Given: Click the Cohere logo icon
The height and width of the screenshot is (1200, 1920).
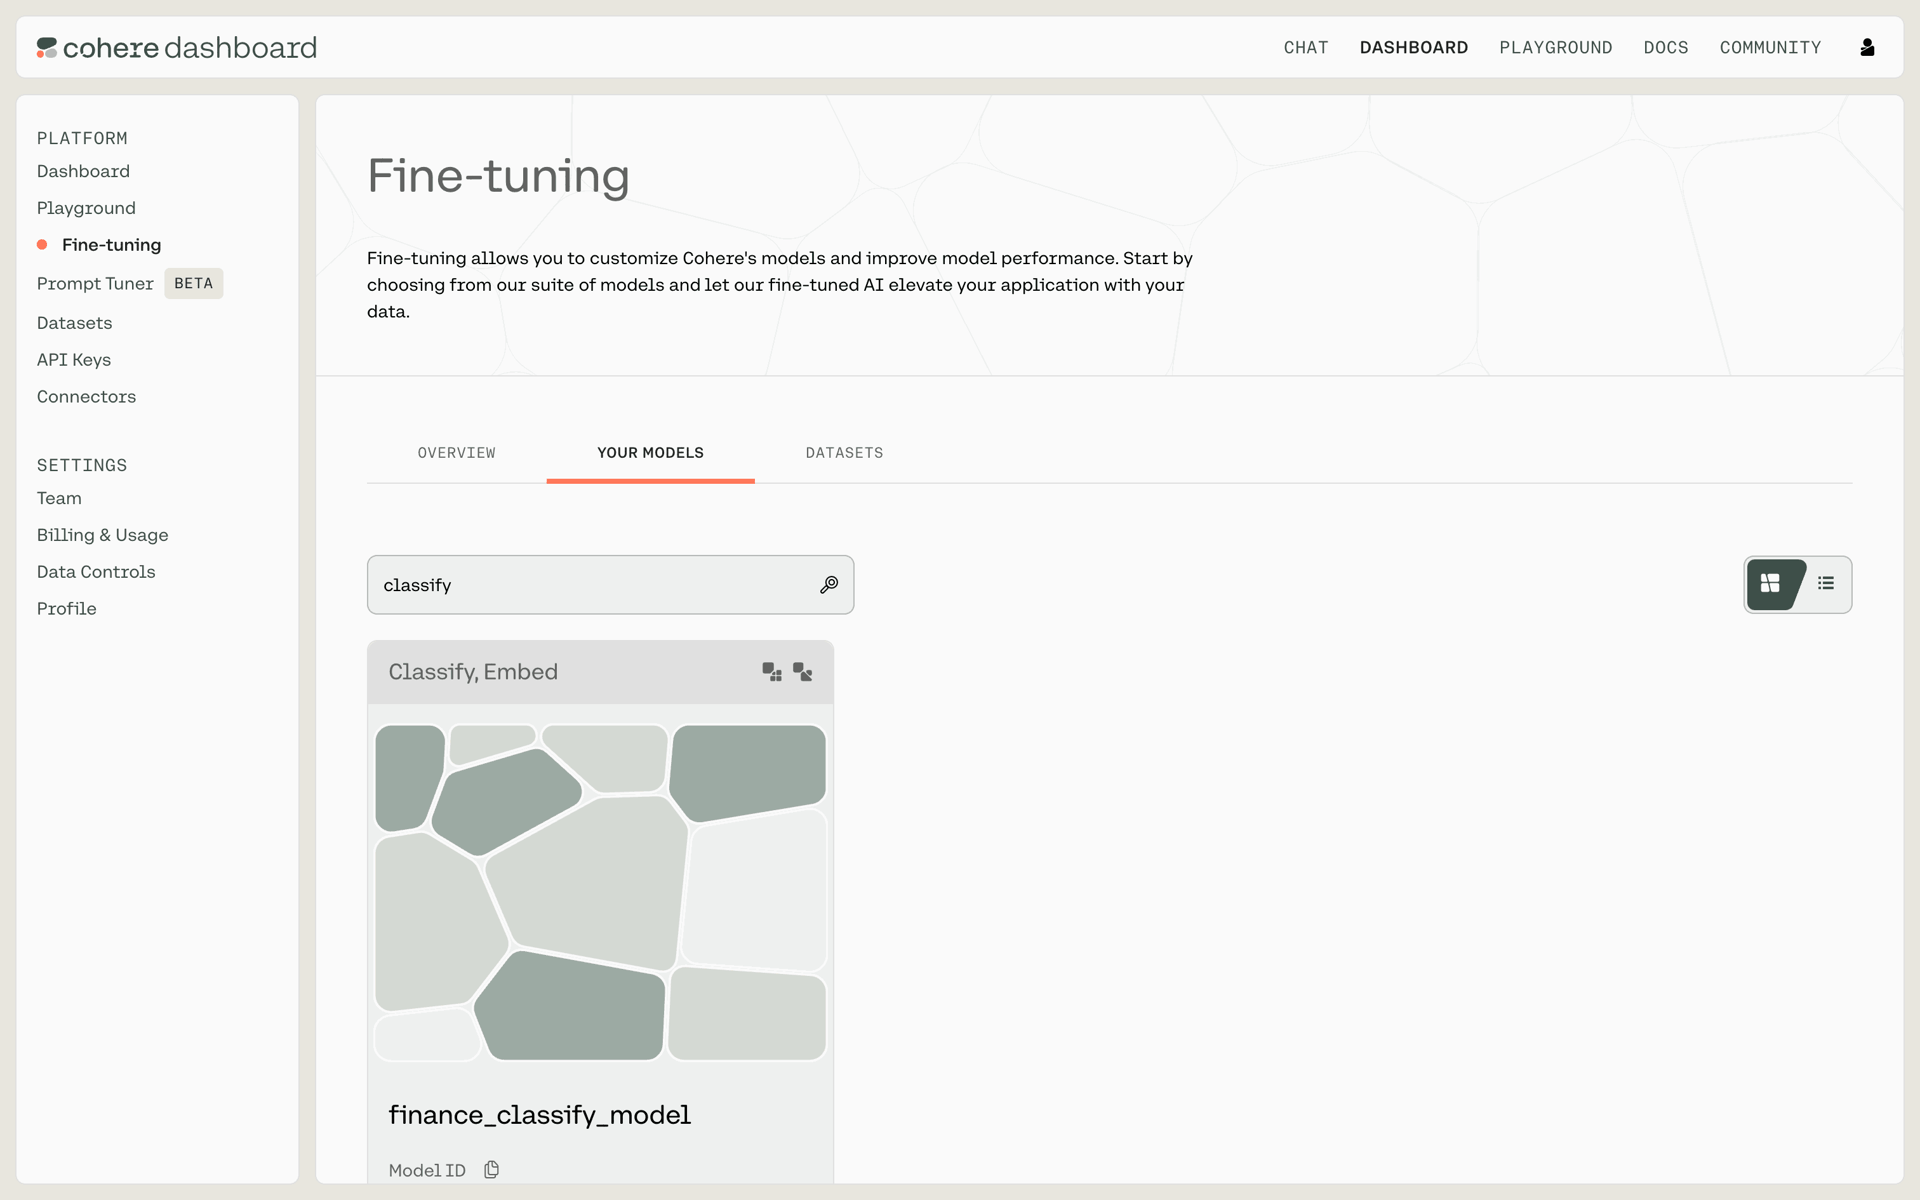Looking at the screenshot, I should point(47,47).
